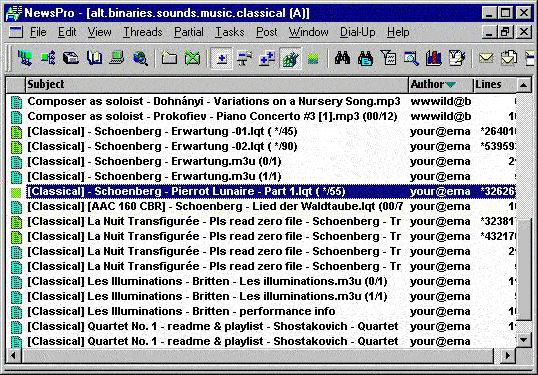Click the wwwild@b author in Dohnányi row

pos(441,102)
